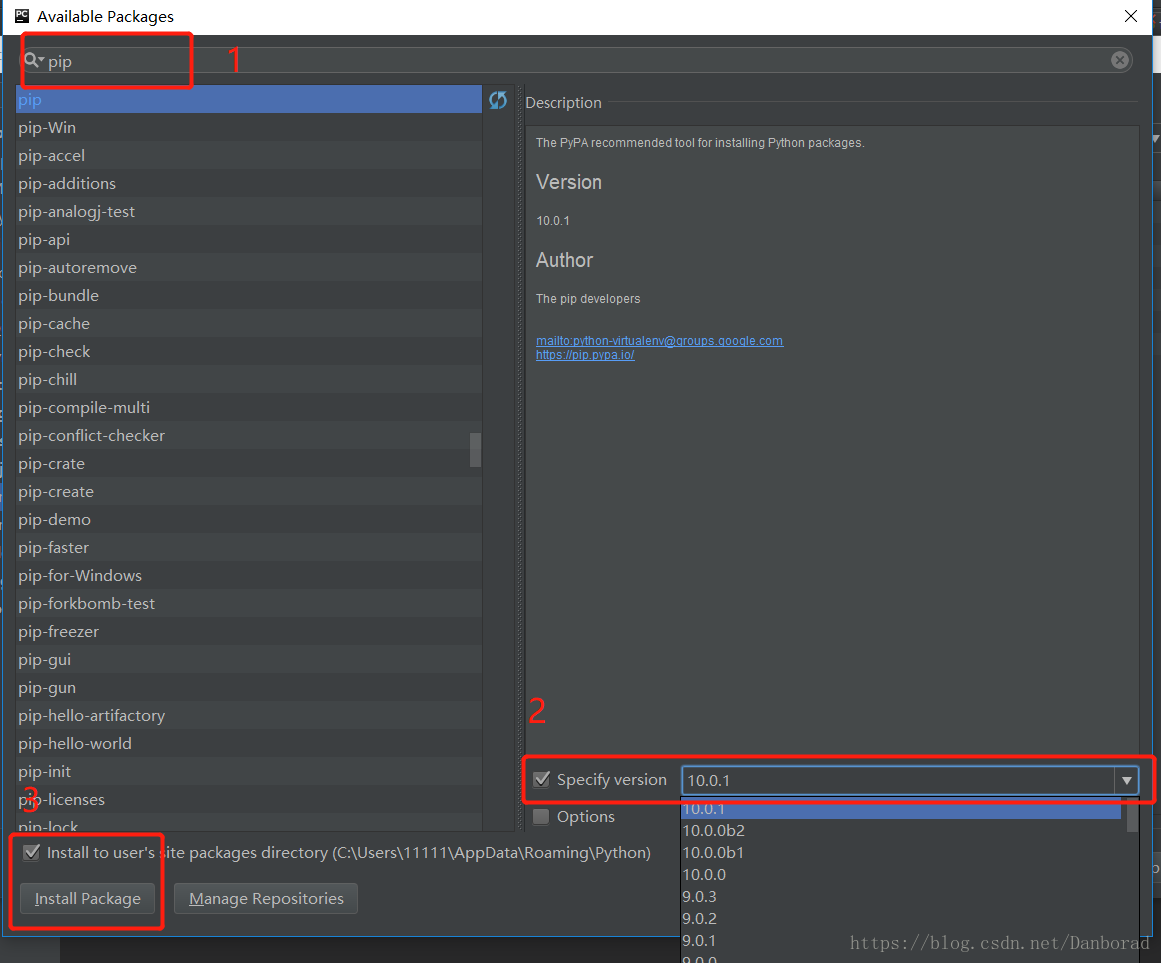
Task: Open Manage Repositories
Action: click(x=266, y=898)
